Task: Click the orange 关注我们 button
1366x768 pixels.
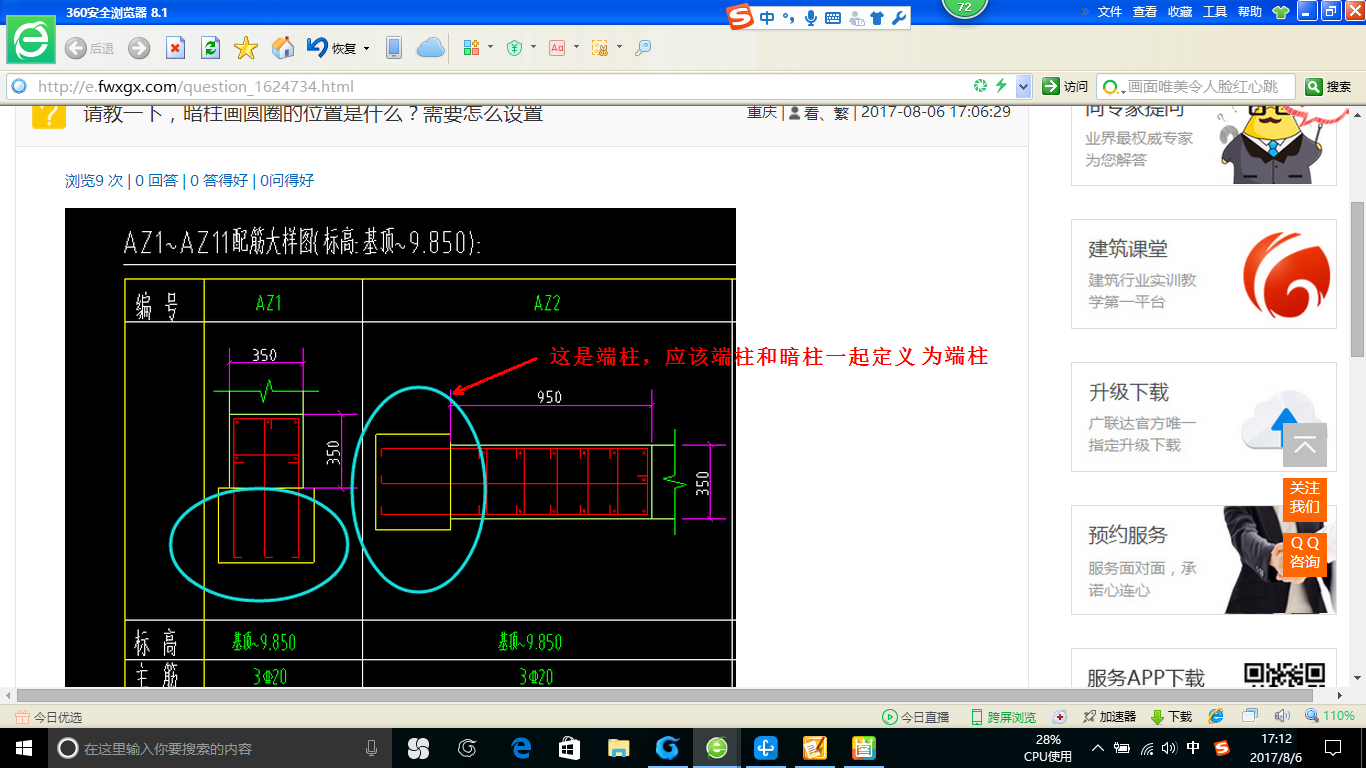Action: pos(1305,498)
